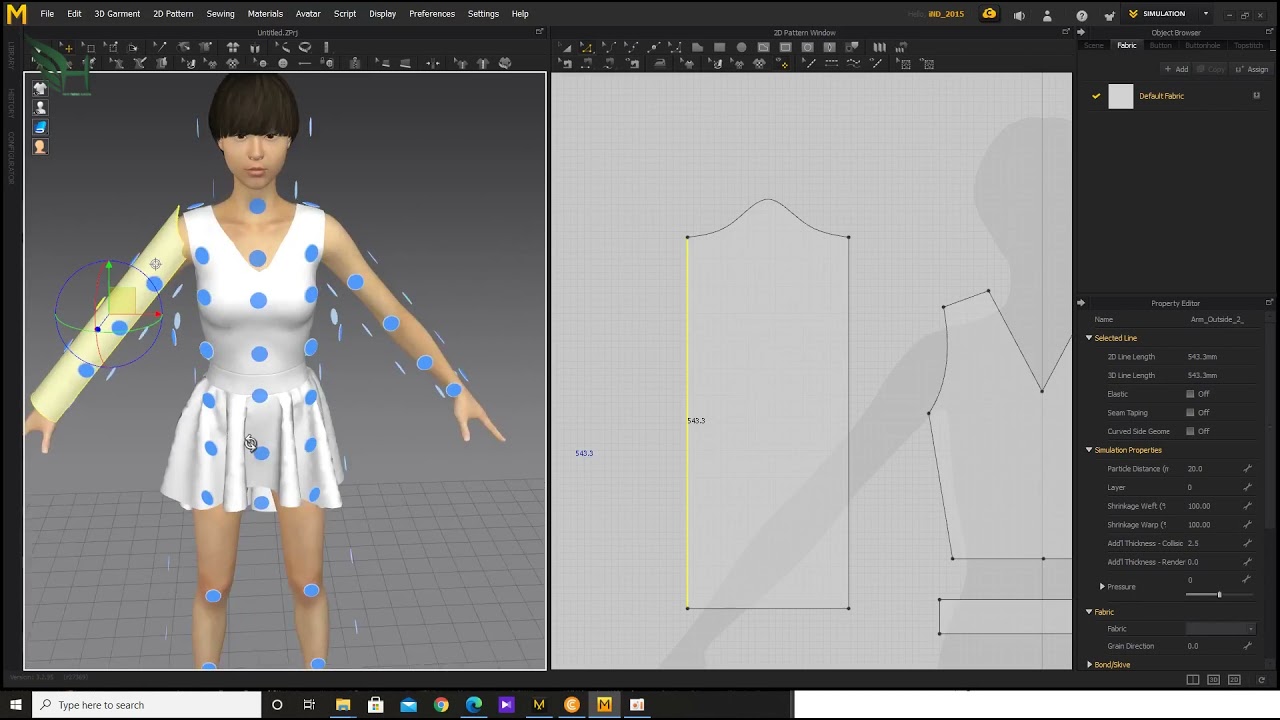Open the Sewing menu
The width and height of the screenshot is (1280, 720).
220,14
